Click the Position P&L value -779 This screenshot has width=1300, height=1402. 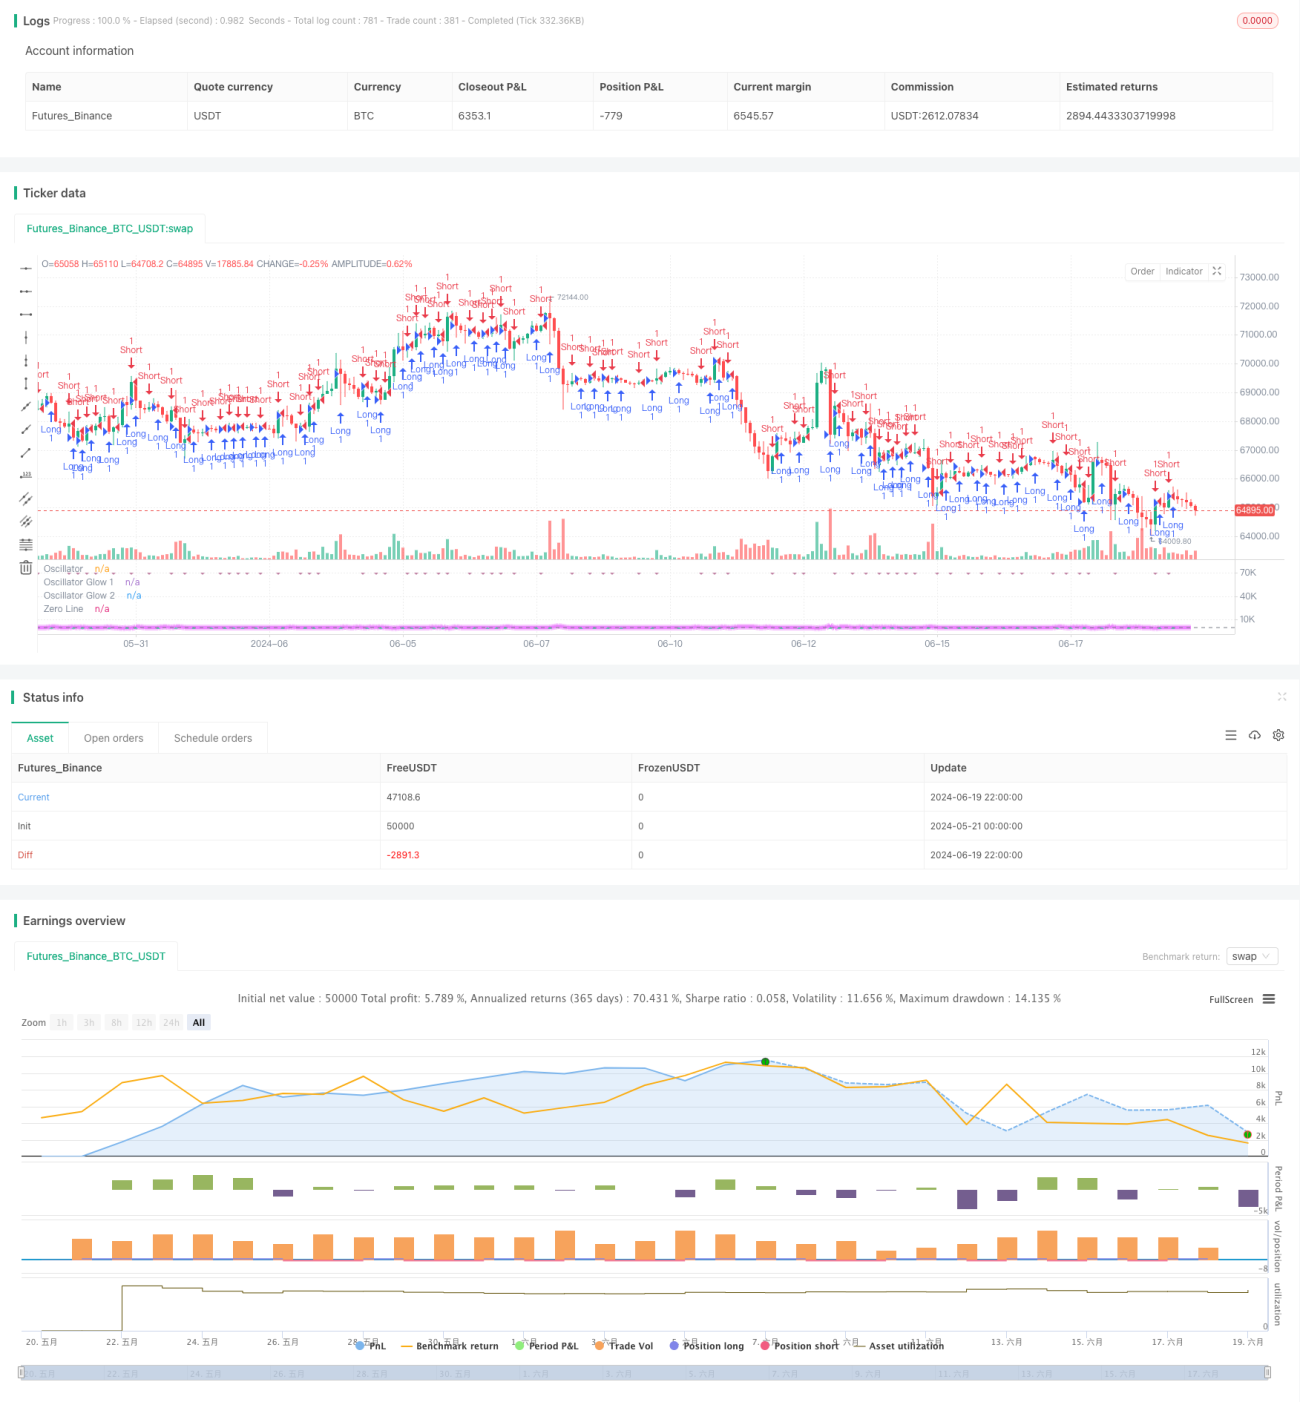click(611, 116)
